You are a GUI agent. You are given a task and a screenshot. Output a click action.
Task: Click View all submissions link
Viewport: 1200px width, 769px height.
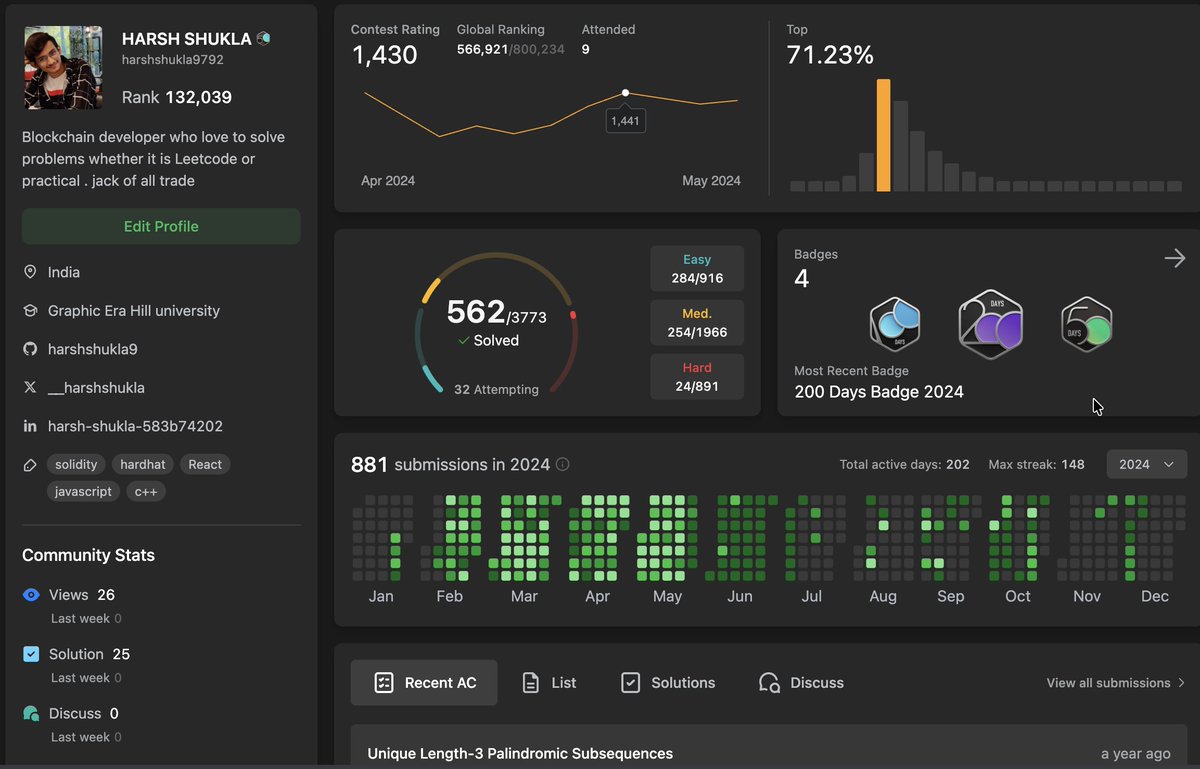[1116, 683]
